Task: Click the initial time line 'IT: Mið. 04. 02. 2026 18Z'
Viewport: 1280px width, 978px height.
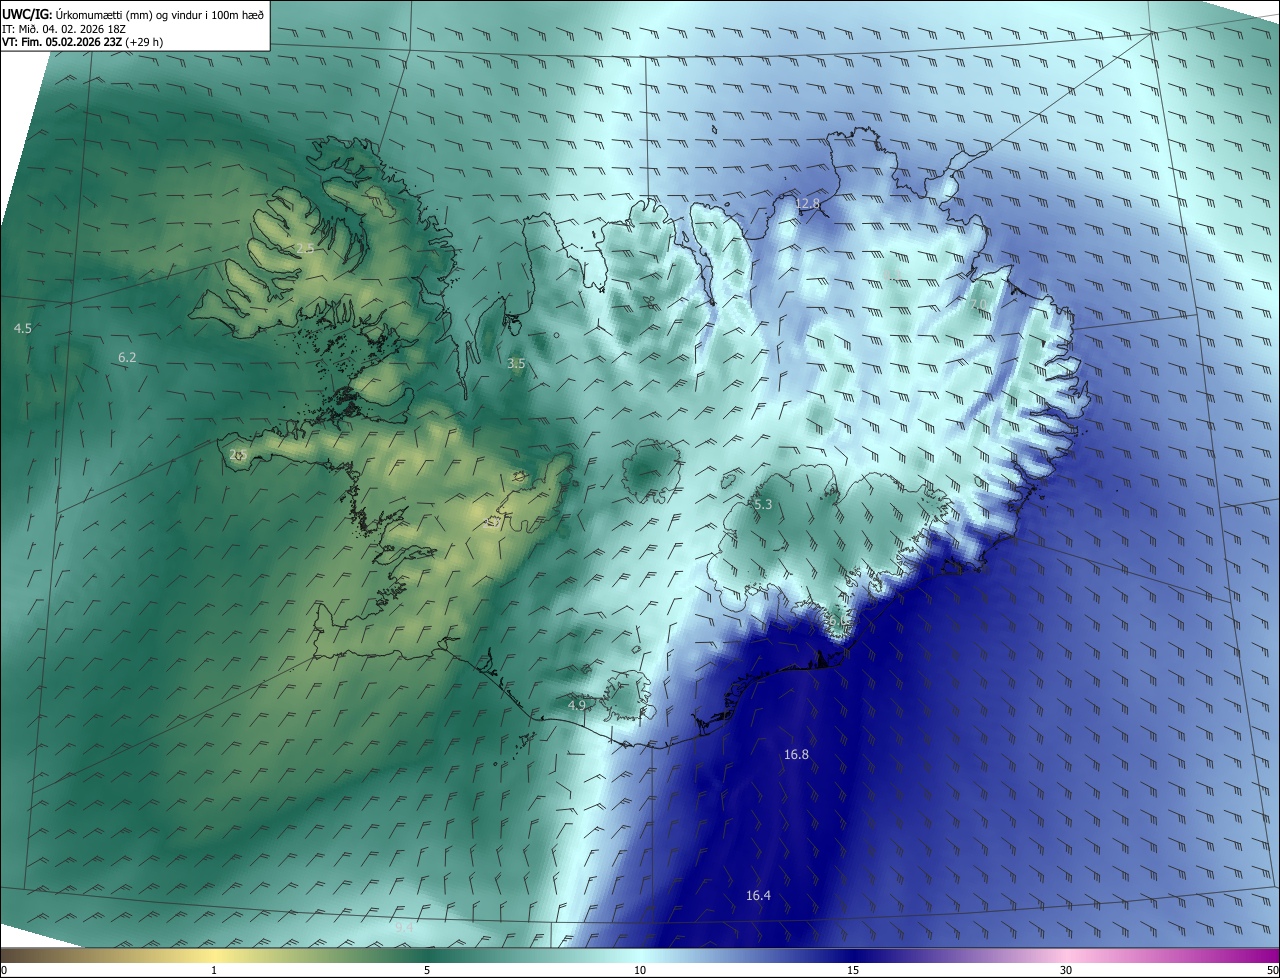Action: pos(65,28)
